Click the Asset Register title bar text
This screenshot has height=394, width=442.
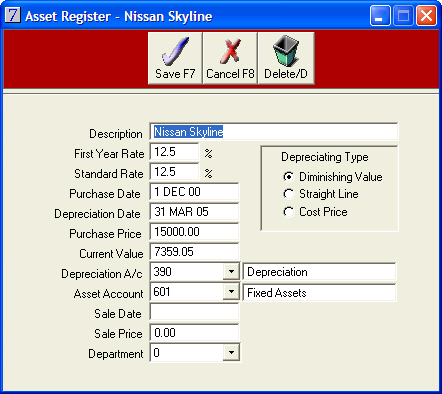tap(119, 16)
